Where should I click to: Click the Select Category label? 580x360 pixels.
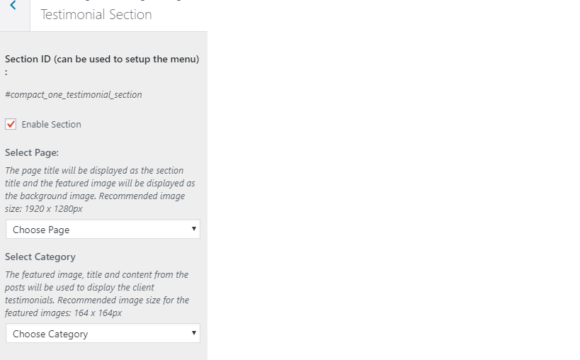click(x=40, y=257)
